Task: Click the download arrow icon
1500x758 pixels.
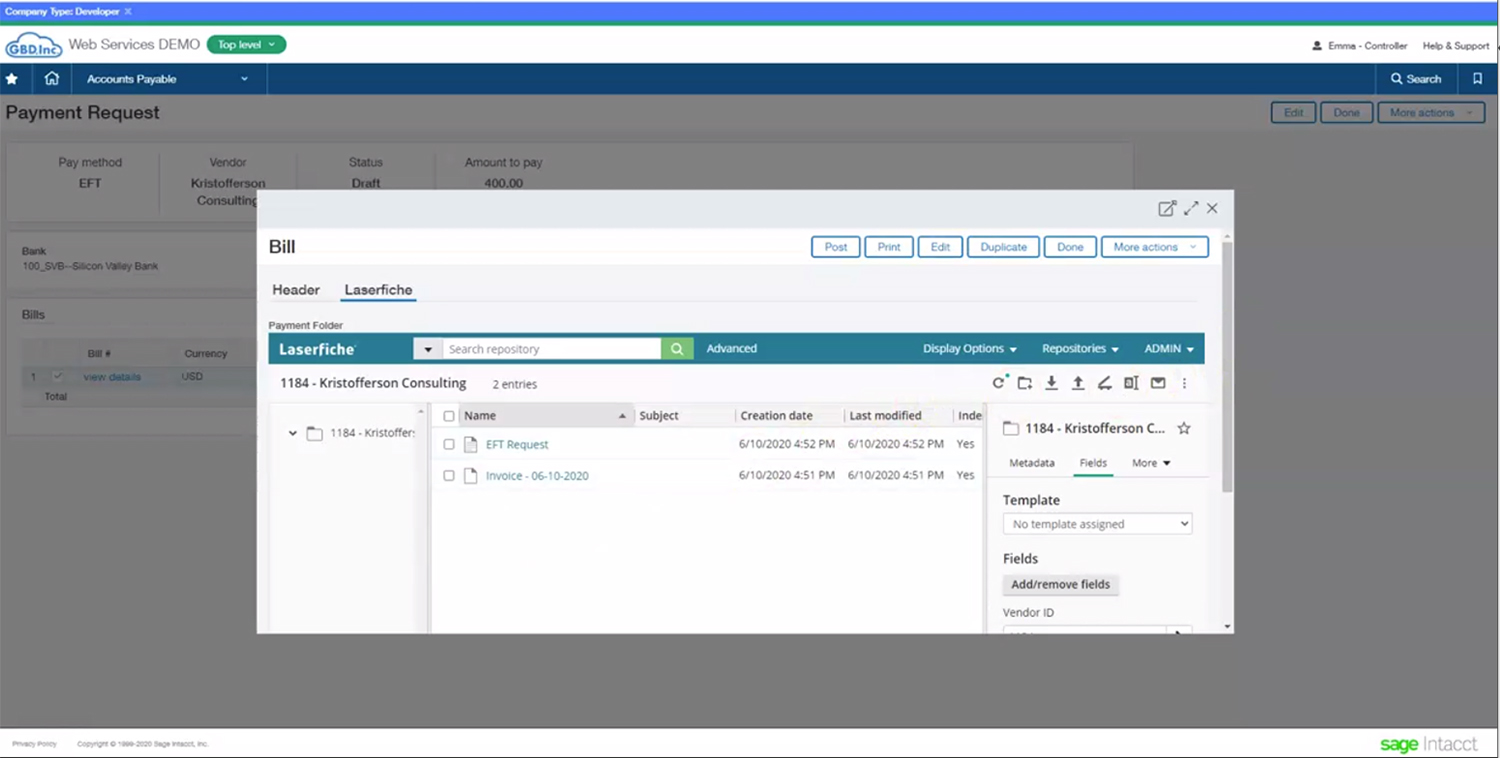Action: click(x=1051, y=383)
